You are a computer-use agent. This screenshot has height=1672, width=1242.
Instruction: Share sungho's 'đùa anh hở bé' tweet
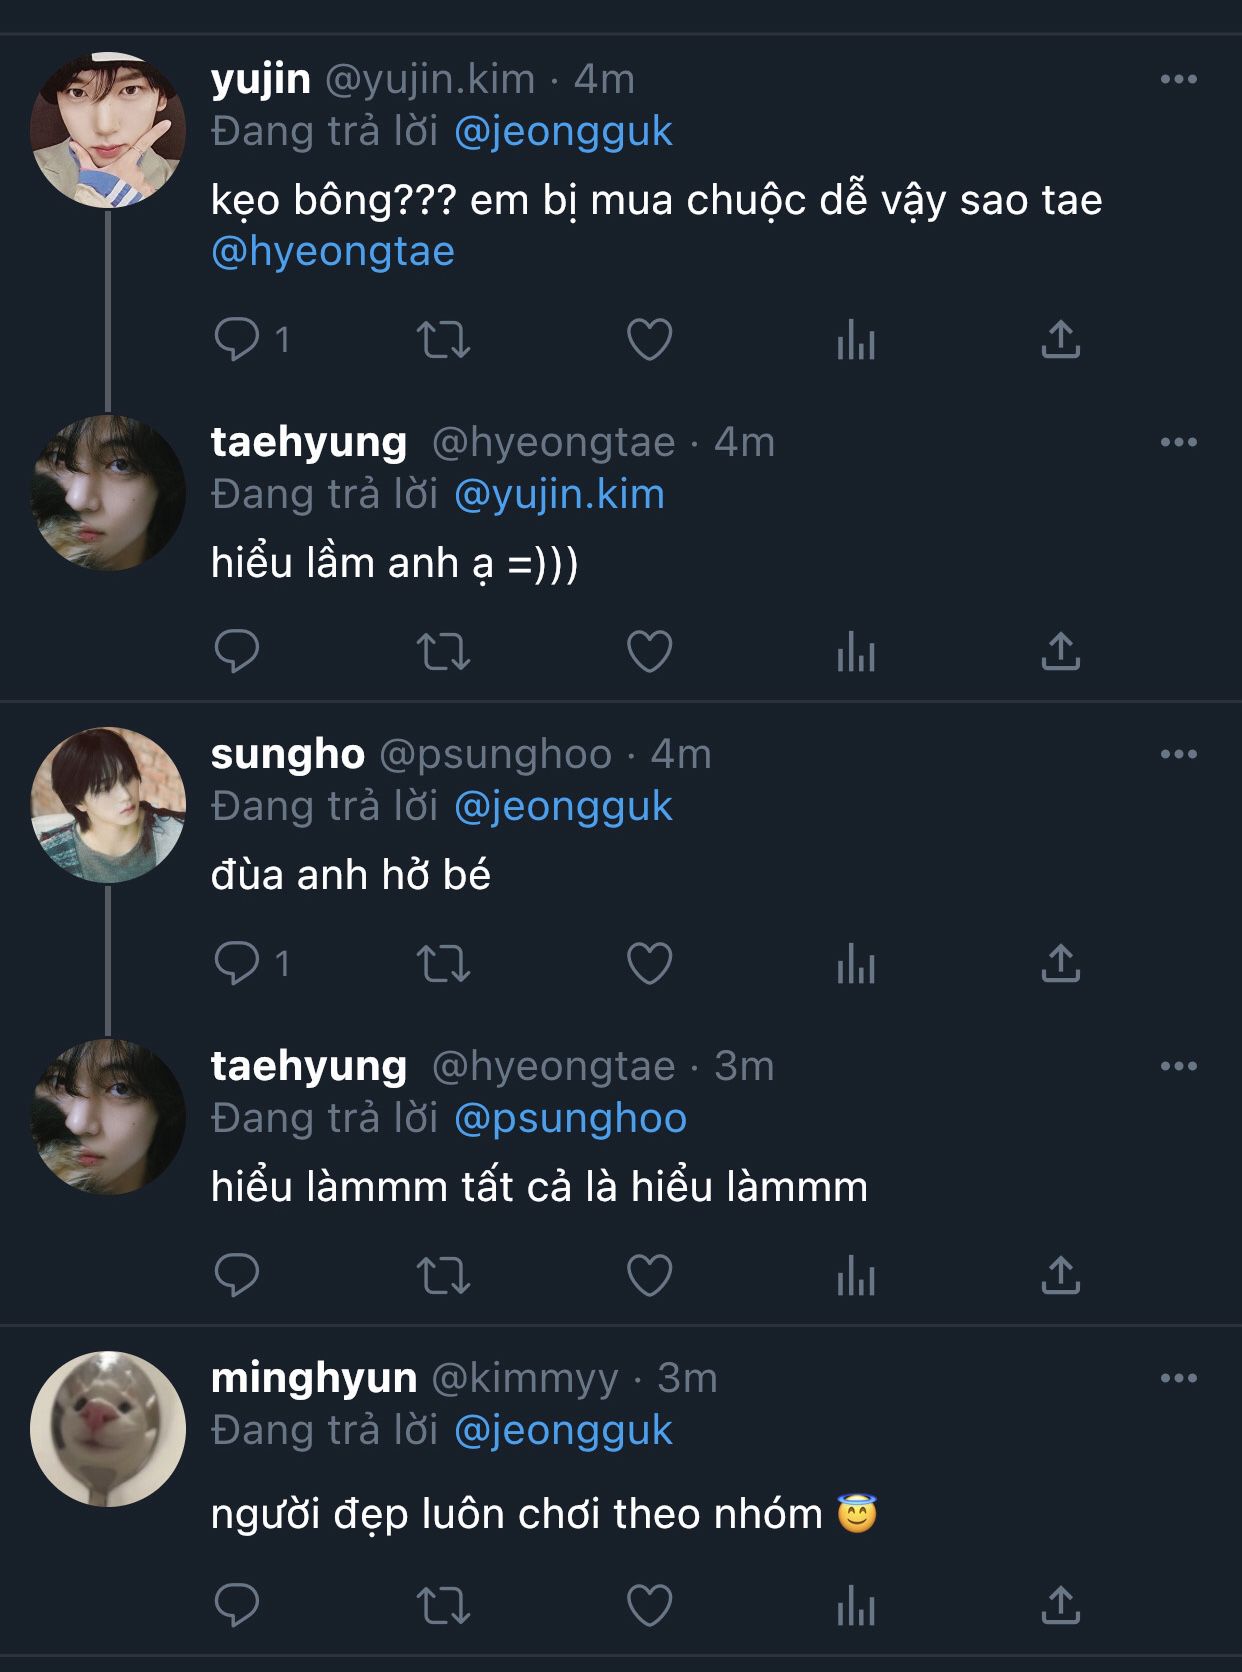(x=1060, y=964)
